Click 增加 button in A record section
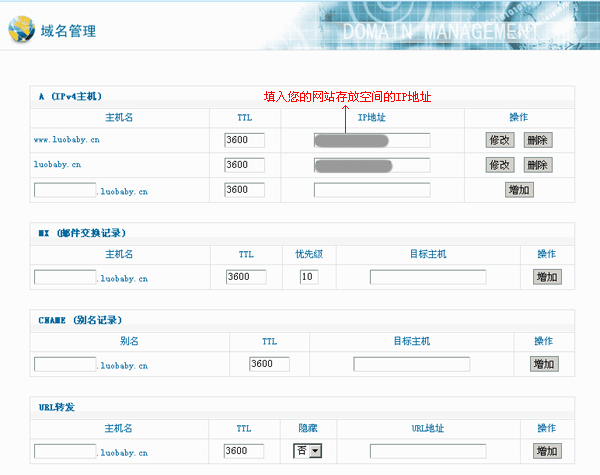The height and width of the screenshot is (475, 600). tap(519, 190)
